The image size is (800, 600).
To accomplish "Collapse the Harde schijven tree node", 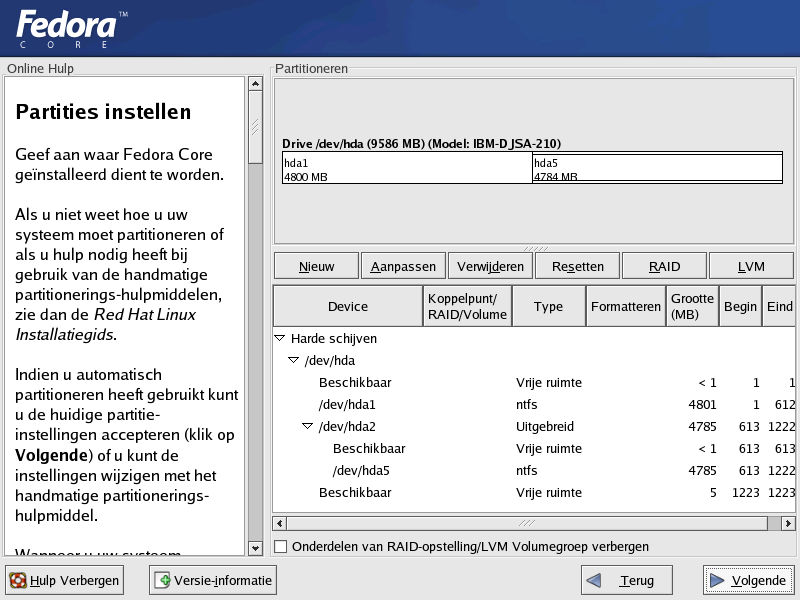I will pyautogui.click(x=280, y=338).
